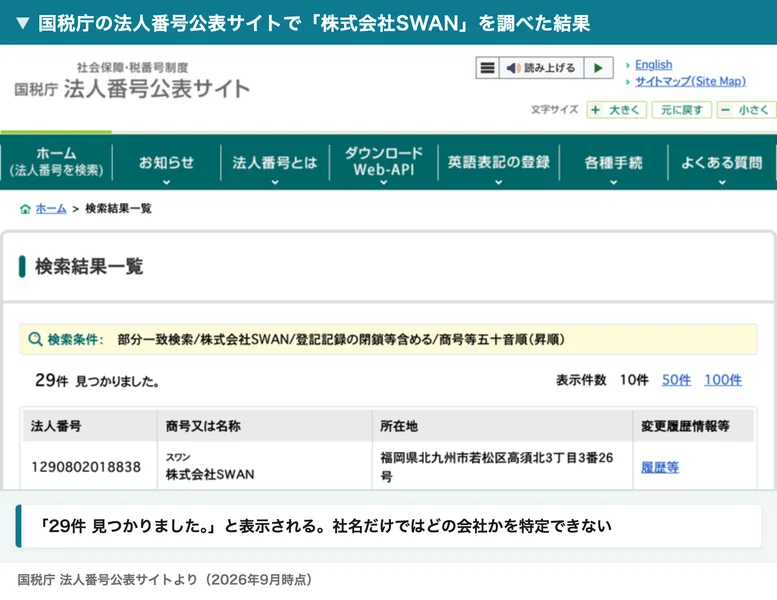Viewport: 777px width, 600px height.
Task: Click the 検索条件 magnifier icon
Action: click(35, 339)
